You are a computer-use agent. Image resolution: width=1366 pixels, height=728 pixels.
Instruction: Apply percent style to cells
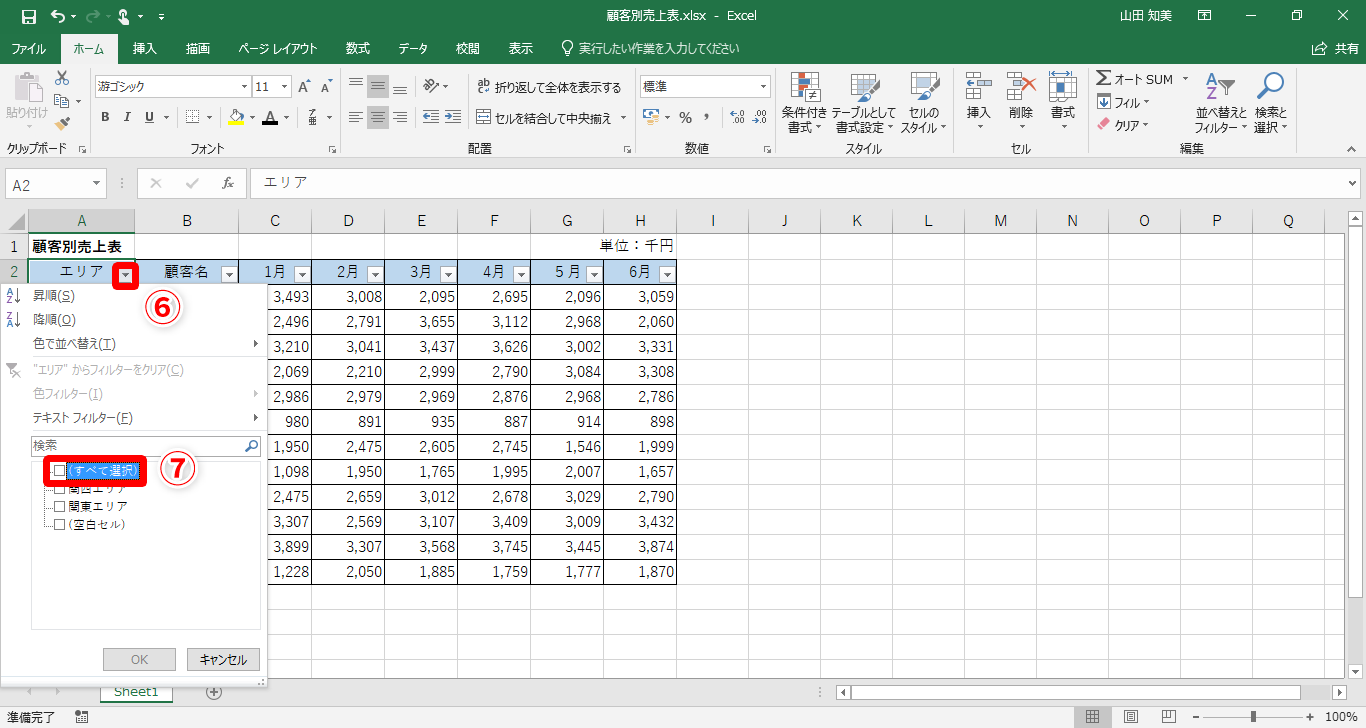click(686, 117)
